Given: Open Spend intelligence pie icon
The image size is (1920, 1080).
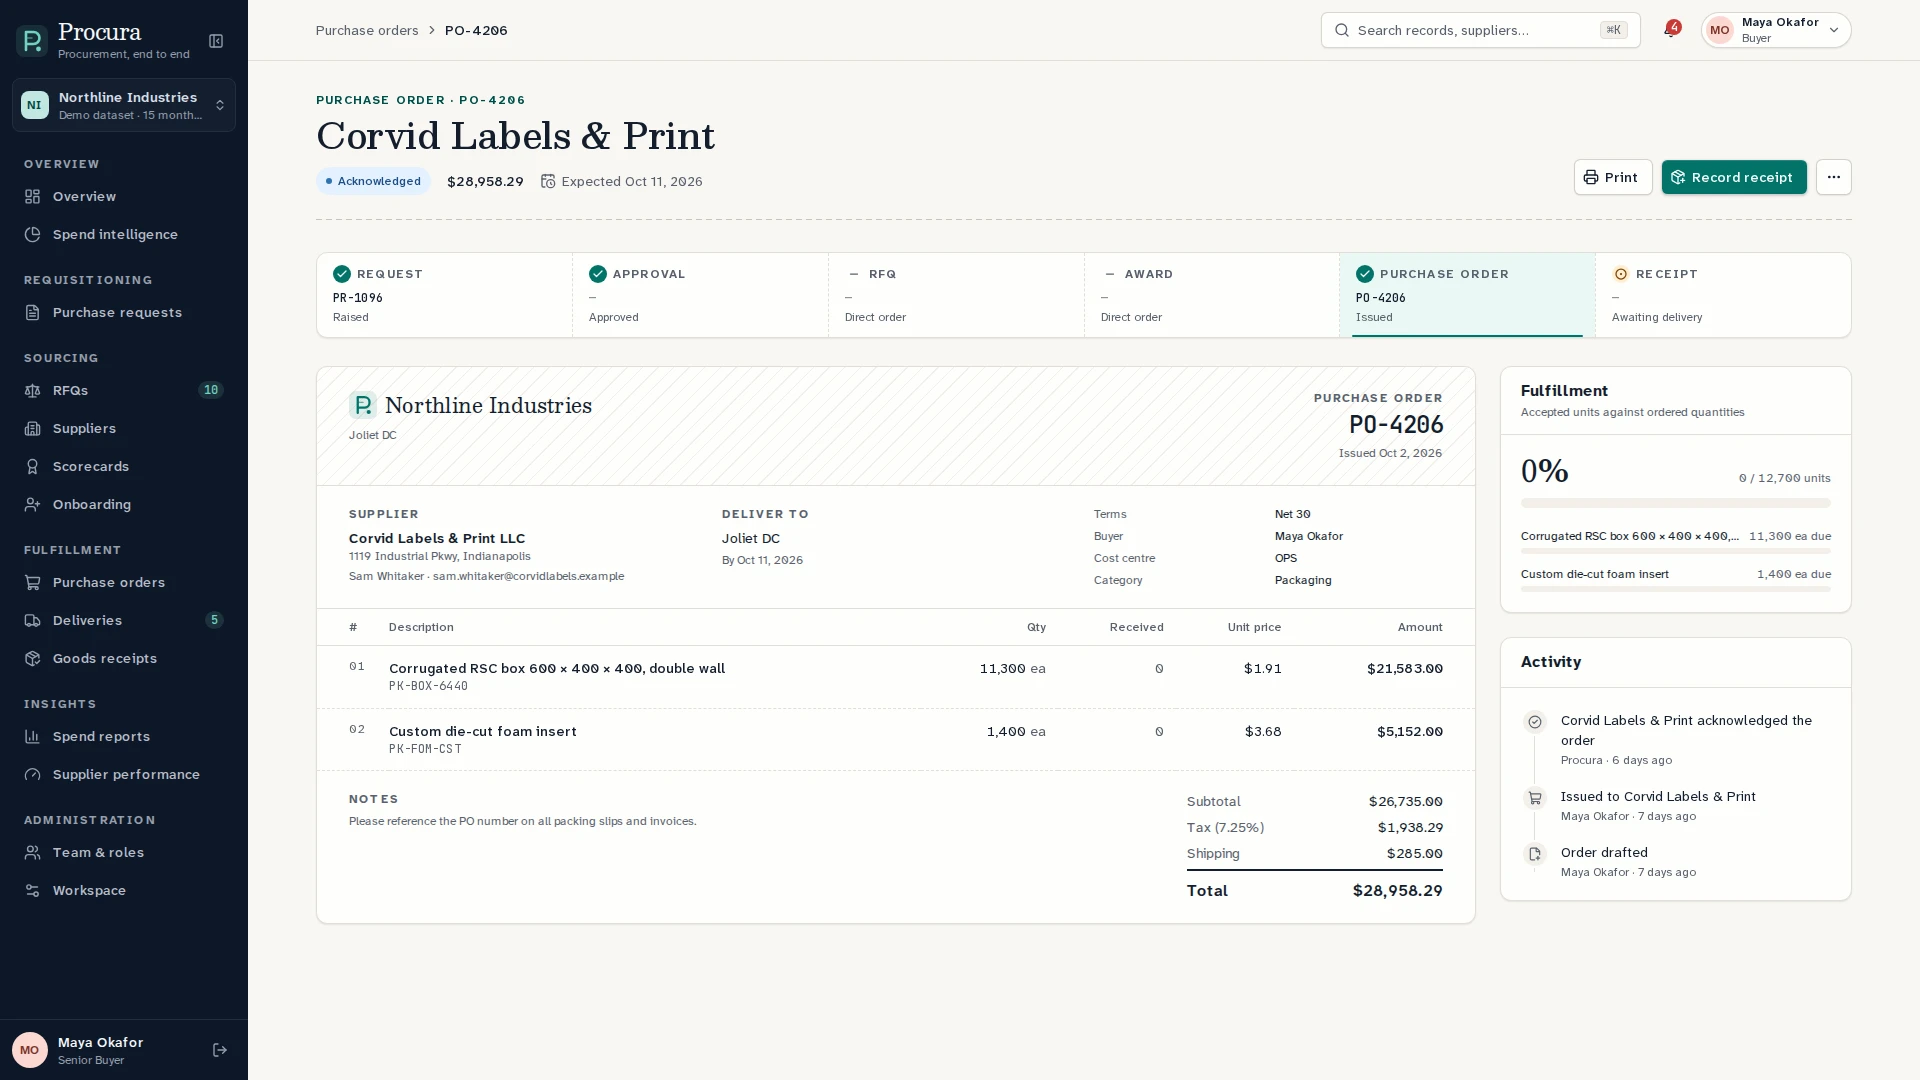Looking at the screenshot, I should [x=33, y=235].
